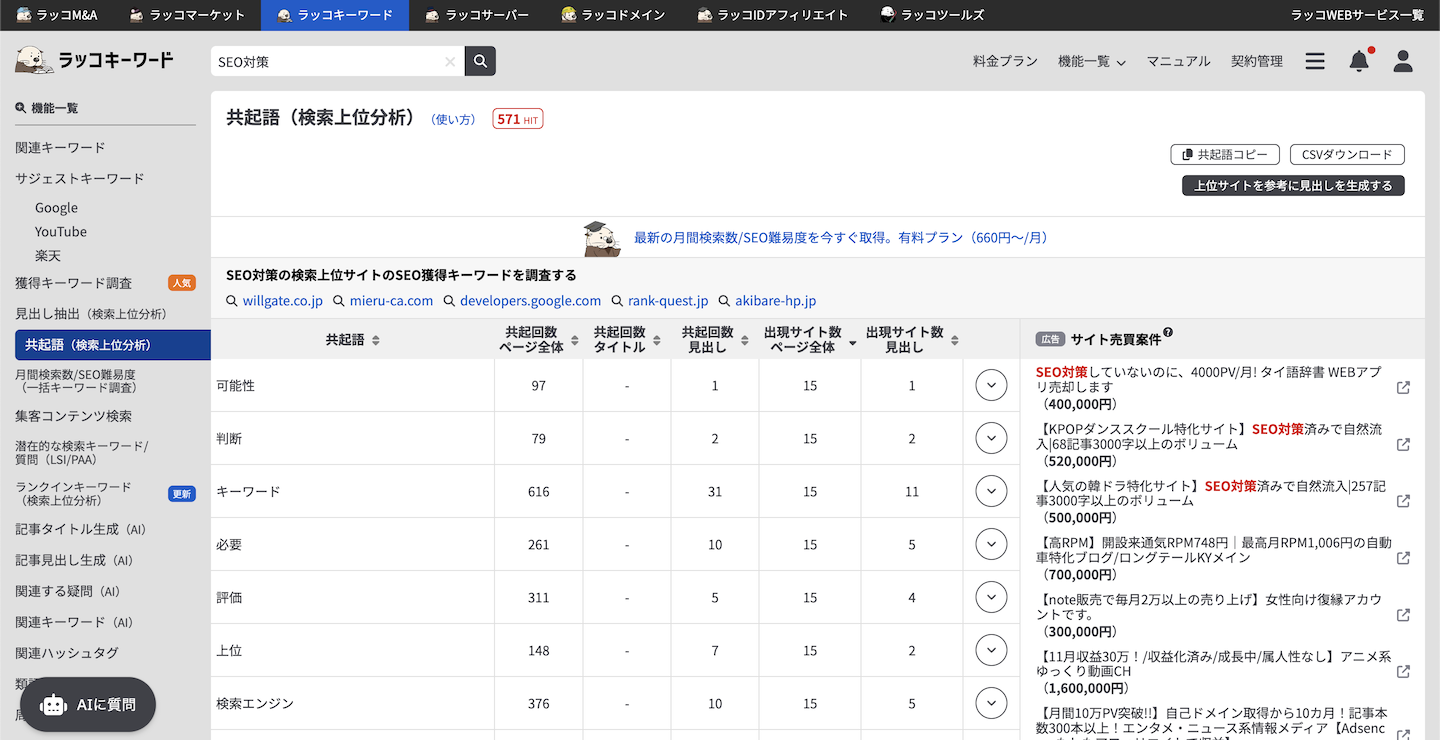Click the graduate otter mascot icon
This screenshot has height=740, width=1440.
point(603,238)
